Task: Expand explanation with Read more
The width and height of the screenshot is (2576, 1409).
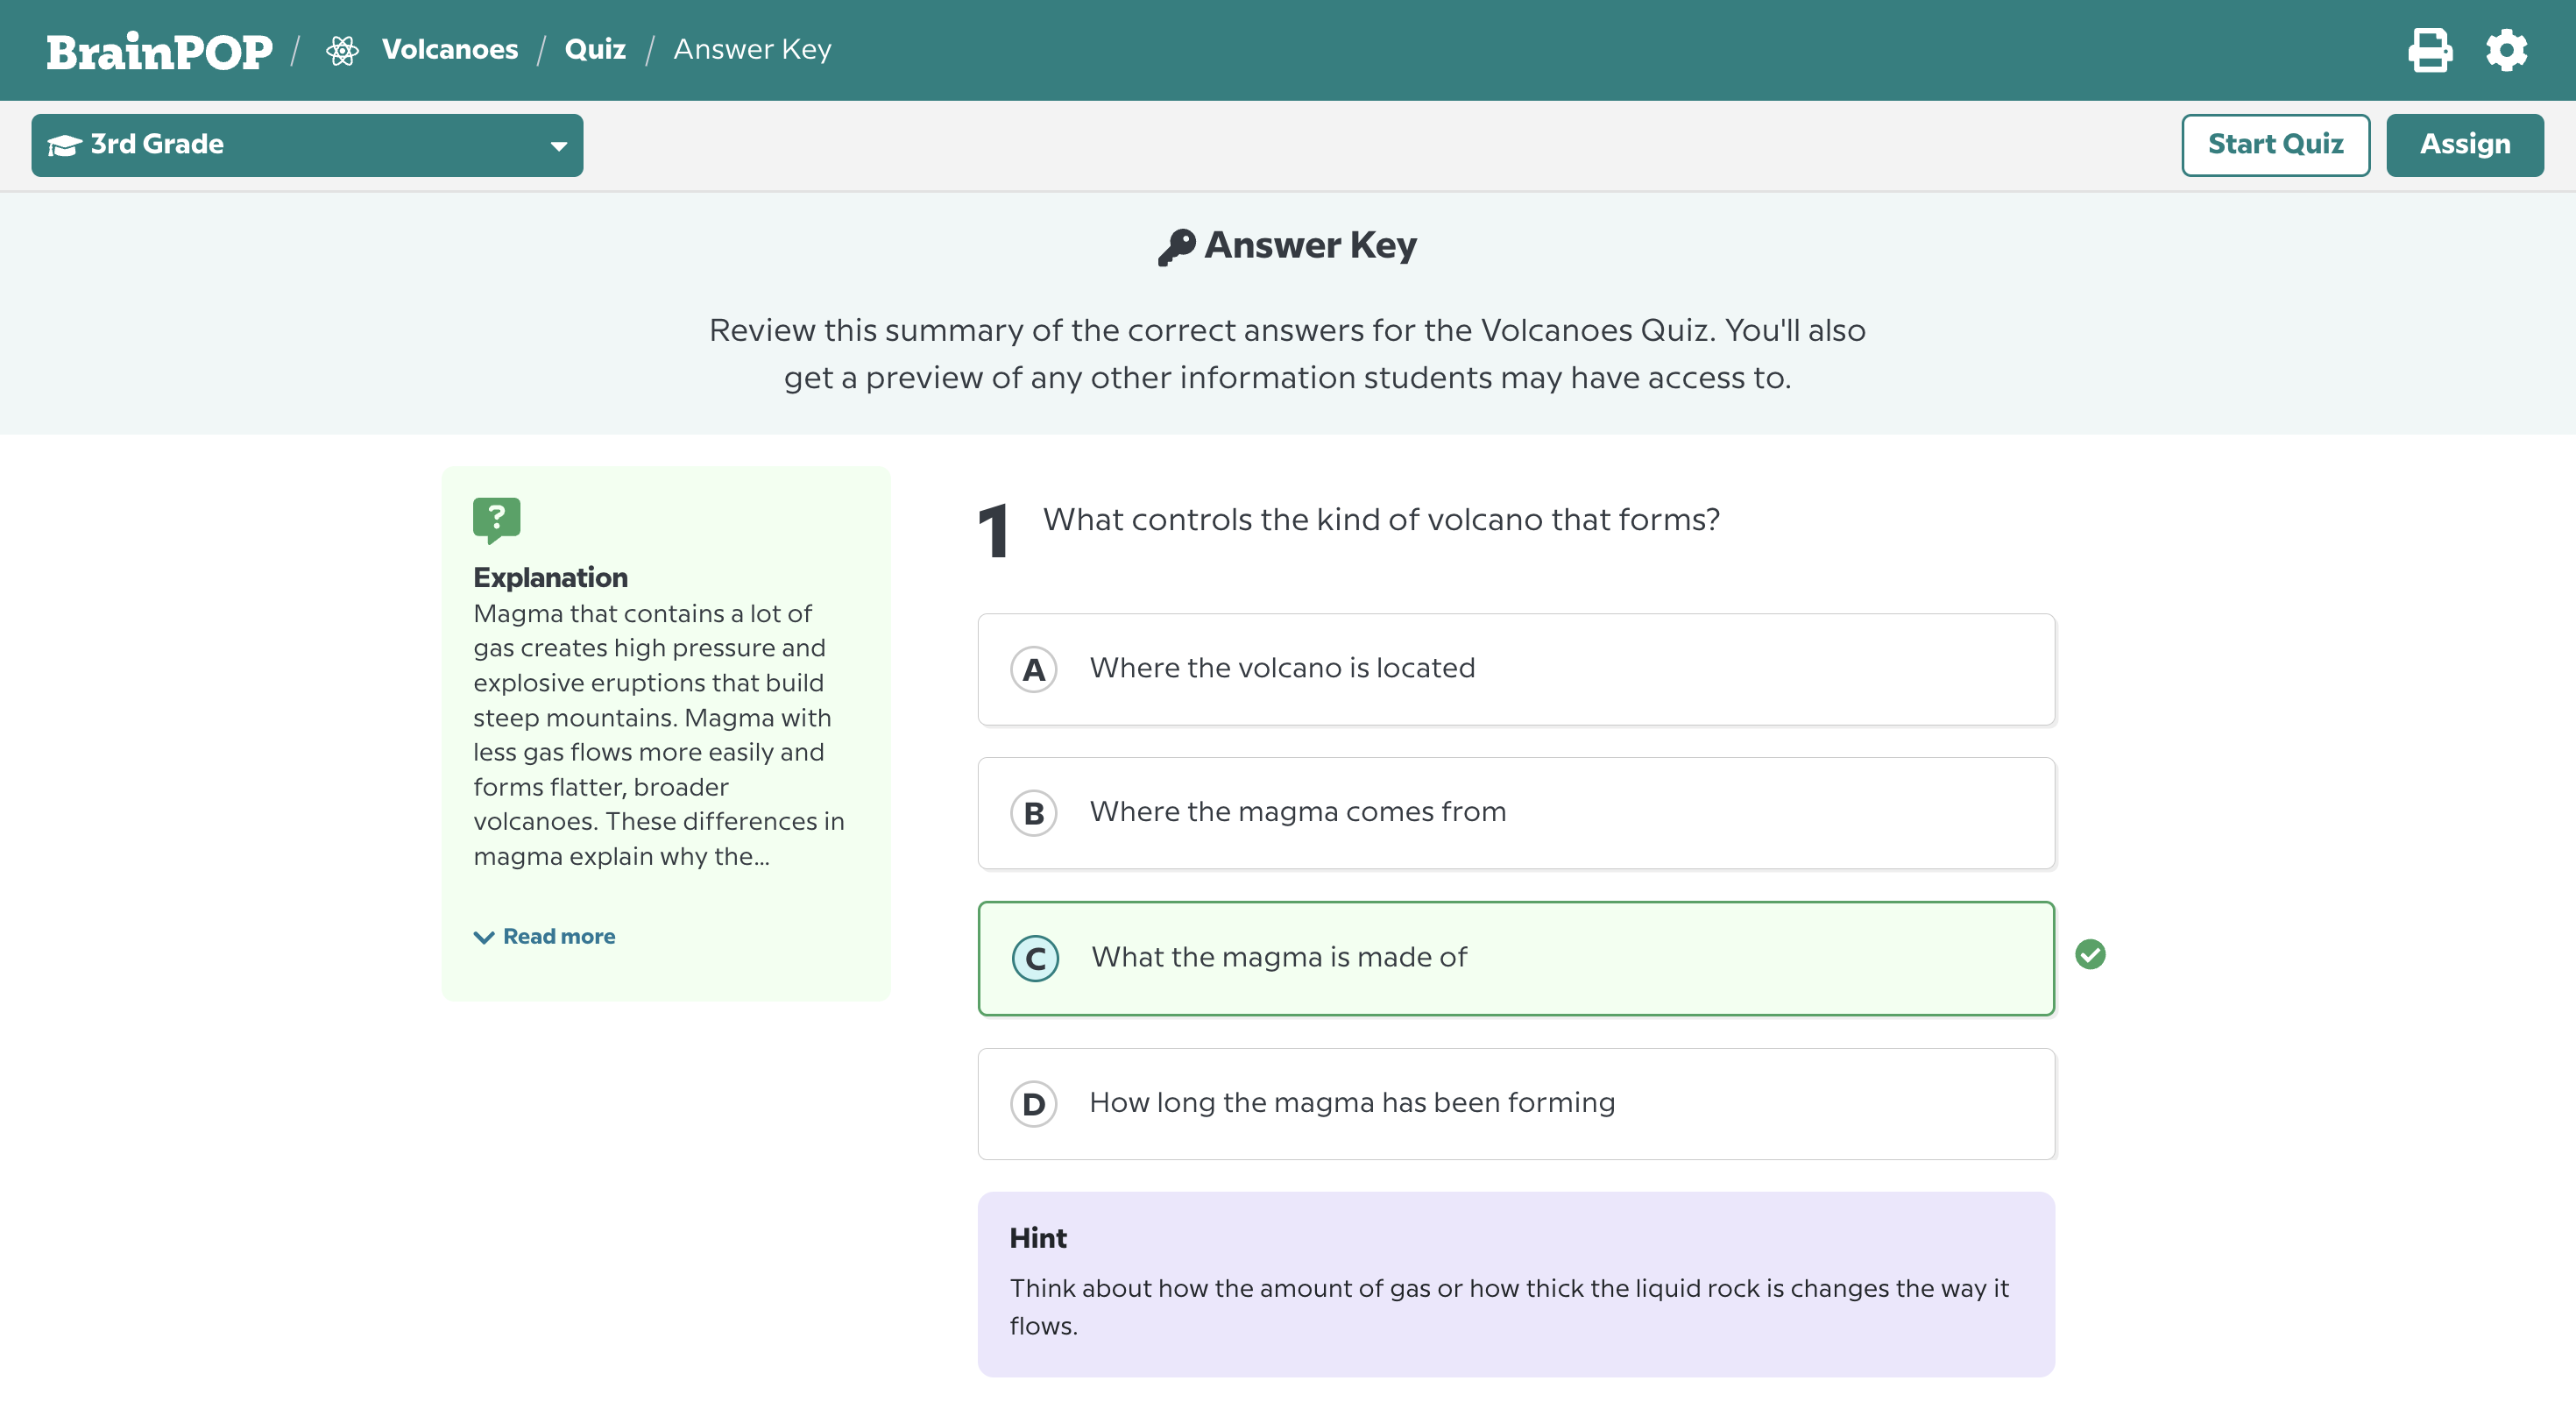Action: pyautogui.click(x=559, y=937)
